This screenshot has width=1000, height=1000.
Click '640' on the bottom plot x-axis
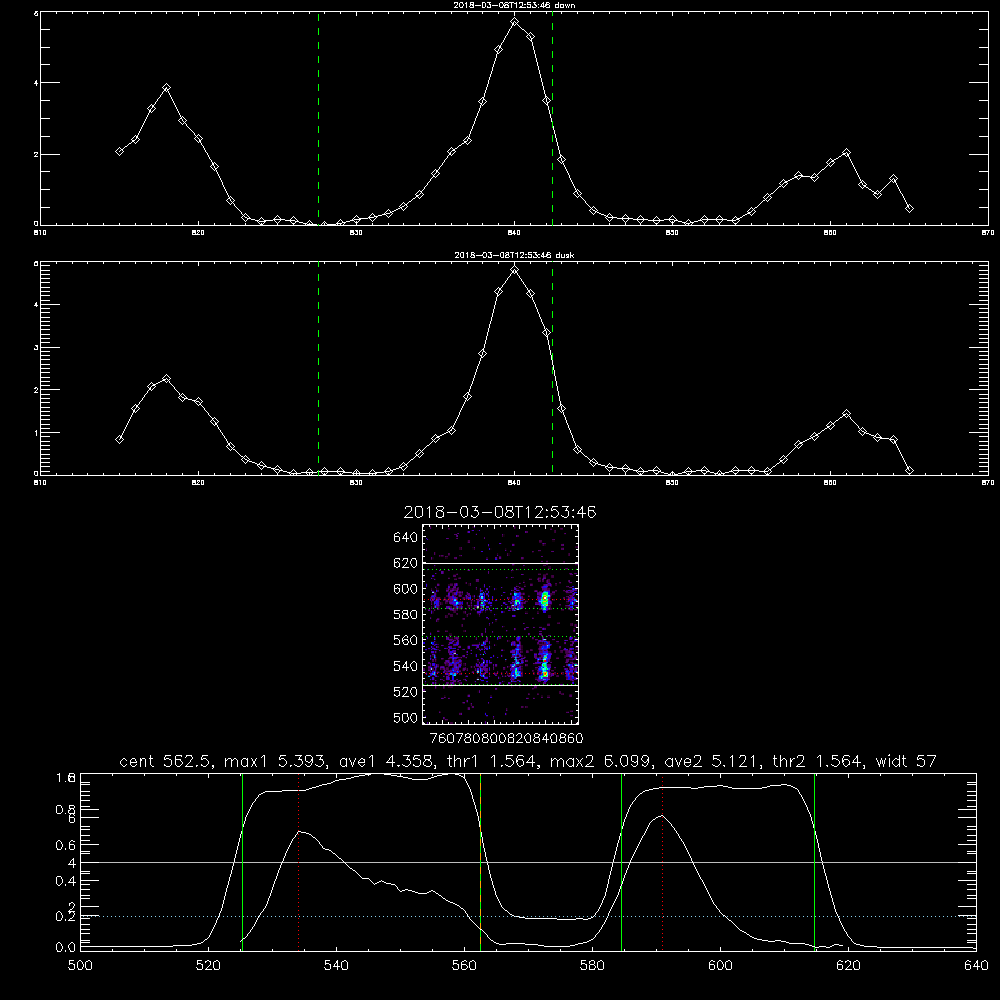point(976,966)
